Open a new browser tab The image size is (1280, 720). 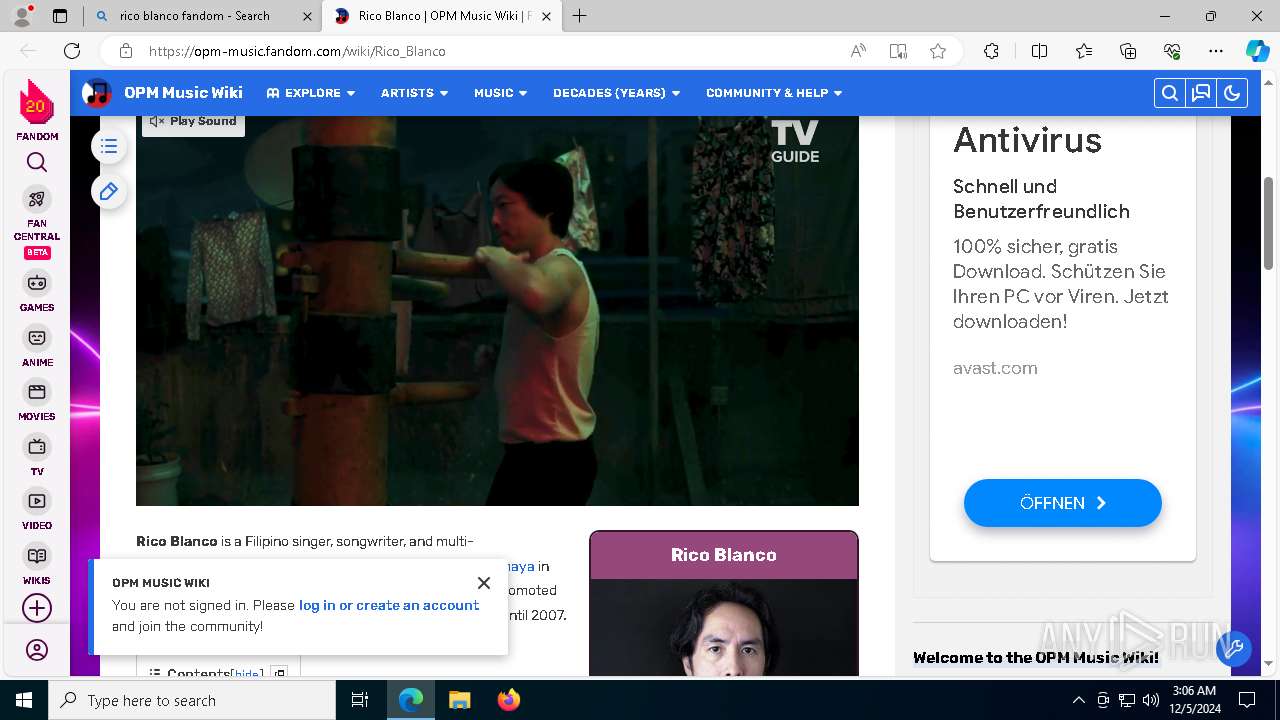point(580,16)
